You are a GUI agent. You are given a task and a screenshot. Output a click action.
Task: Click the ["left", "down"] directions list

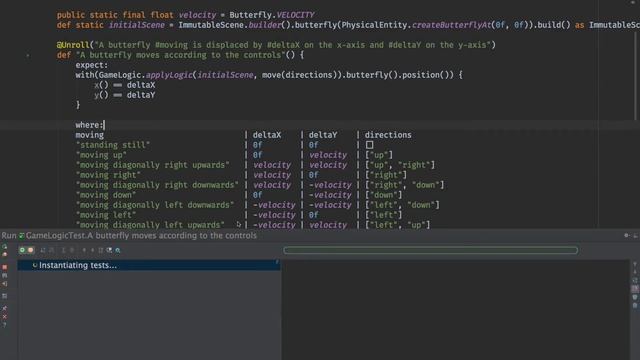pos(402,205)
